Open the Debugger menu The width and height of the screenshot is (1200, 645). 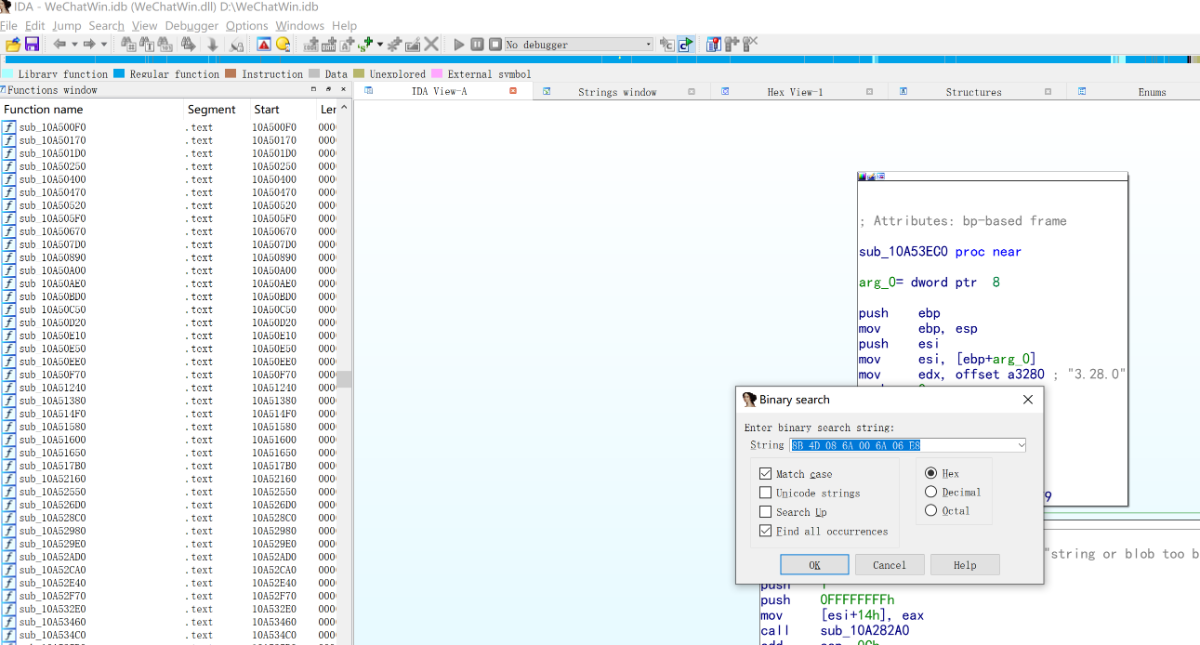[x=190, y=26]
